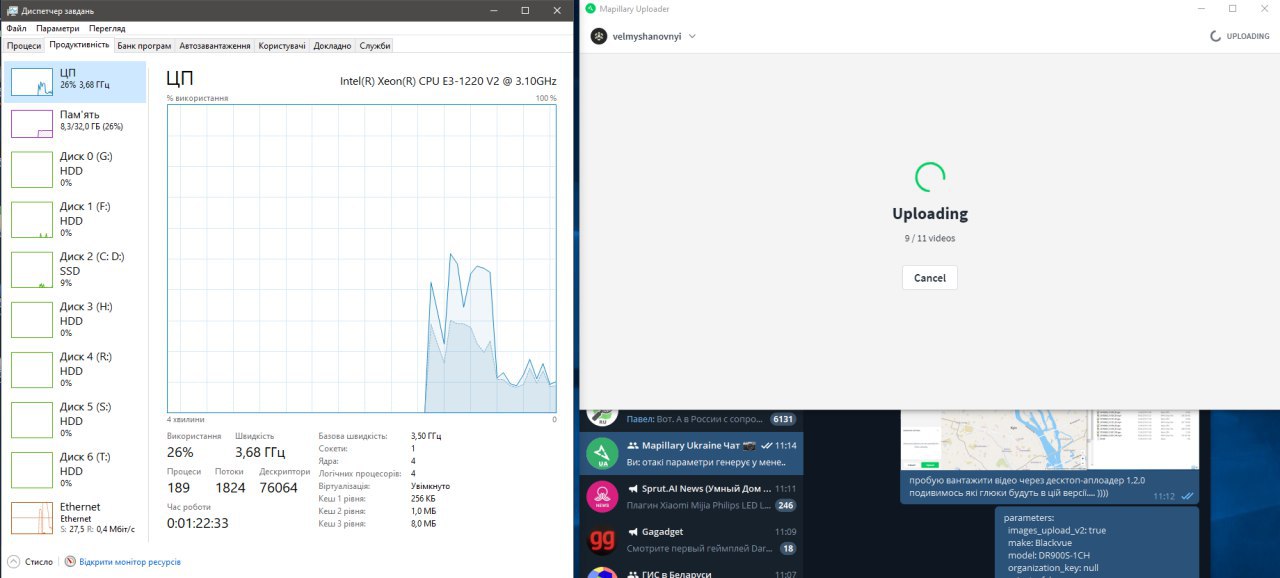This screenshot has width=1280, height=578.
Task: Click the parameters message bubble in Telegram
Action: pos(1096,542)
